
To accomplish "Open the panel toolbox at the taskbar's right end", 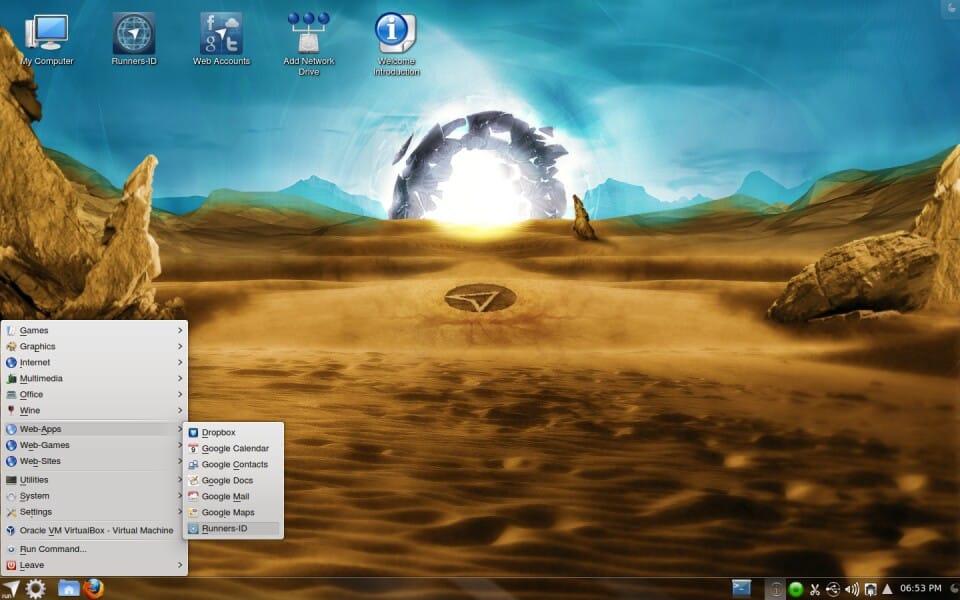I will pyautogui.click(x=954, y=589).
